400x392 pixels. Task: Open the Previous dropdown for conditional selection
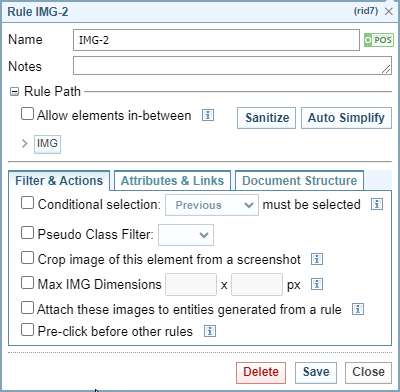point(212,205)
